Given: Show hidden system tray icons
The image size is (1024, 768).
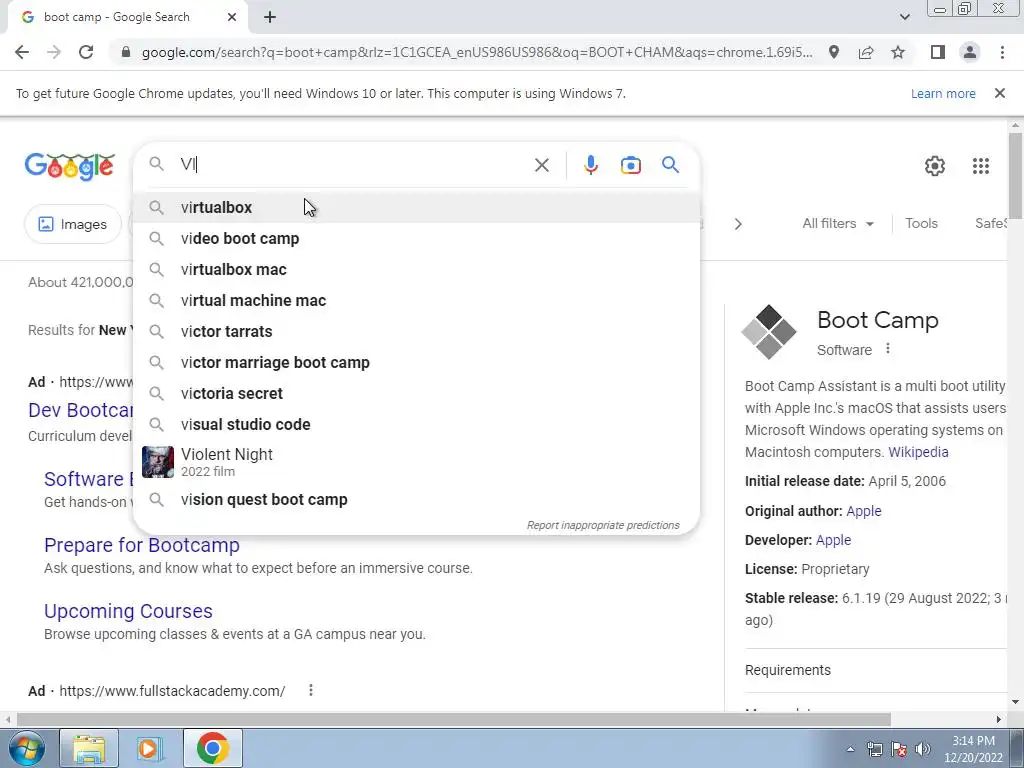Looking at the screenshot, I should pos(850,750).
